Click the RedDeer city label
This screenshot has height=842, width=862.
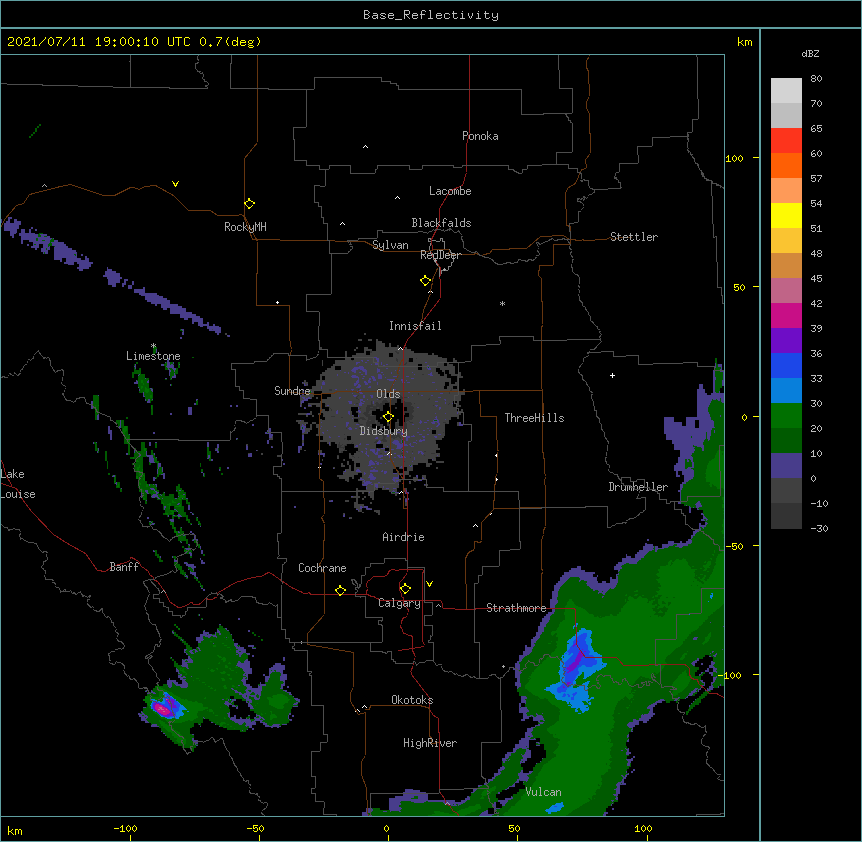pos(440,255)
